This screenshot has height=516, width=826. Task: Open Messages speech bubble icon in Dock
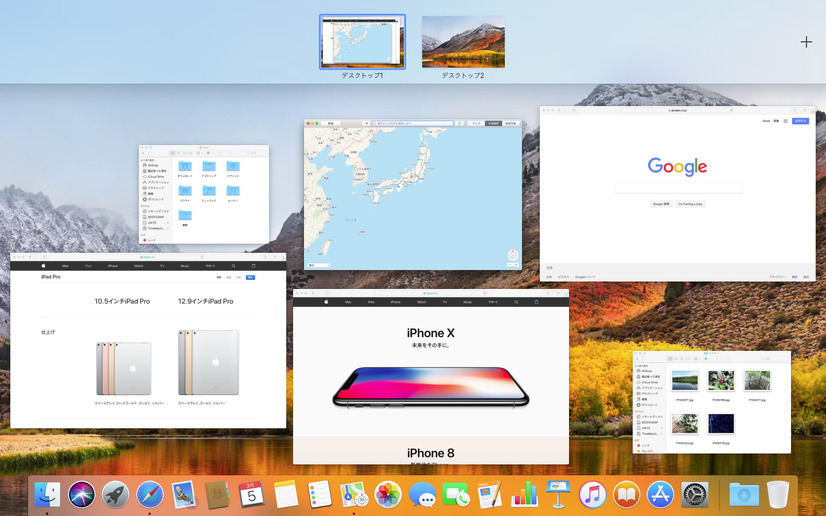pyautogui.click(x=422, y=494)
